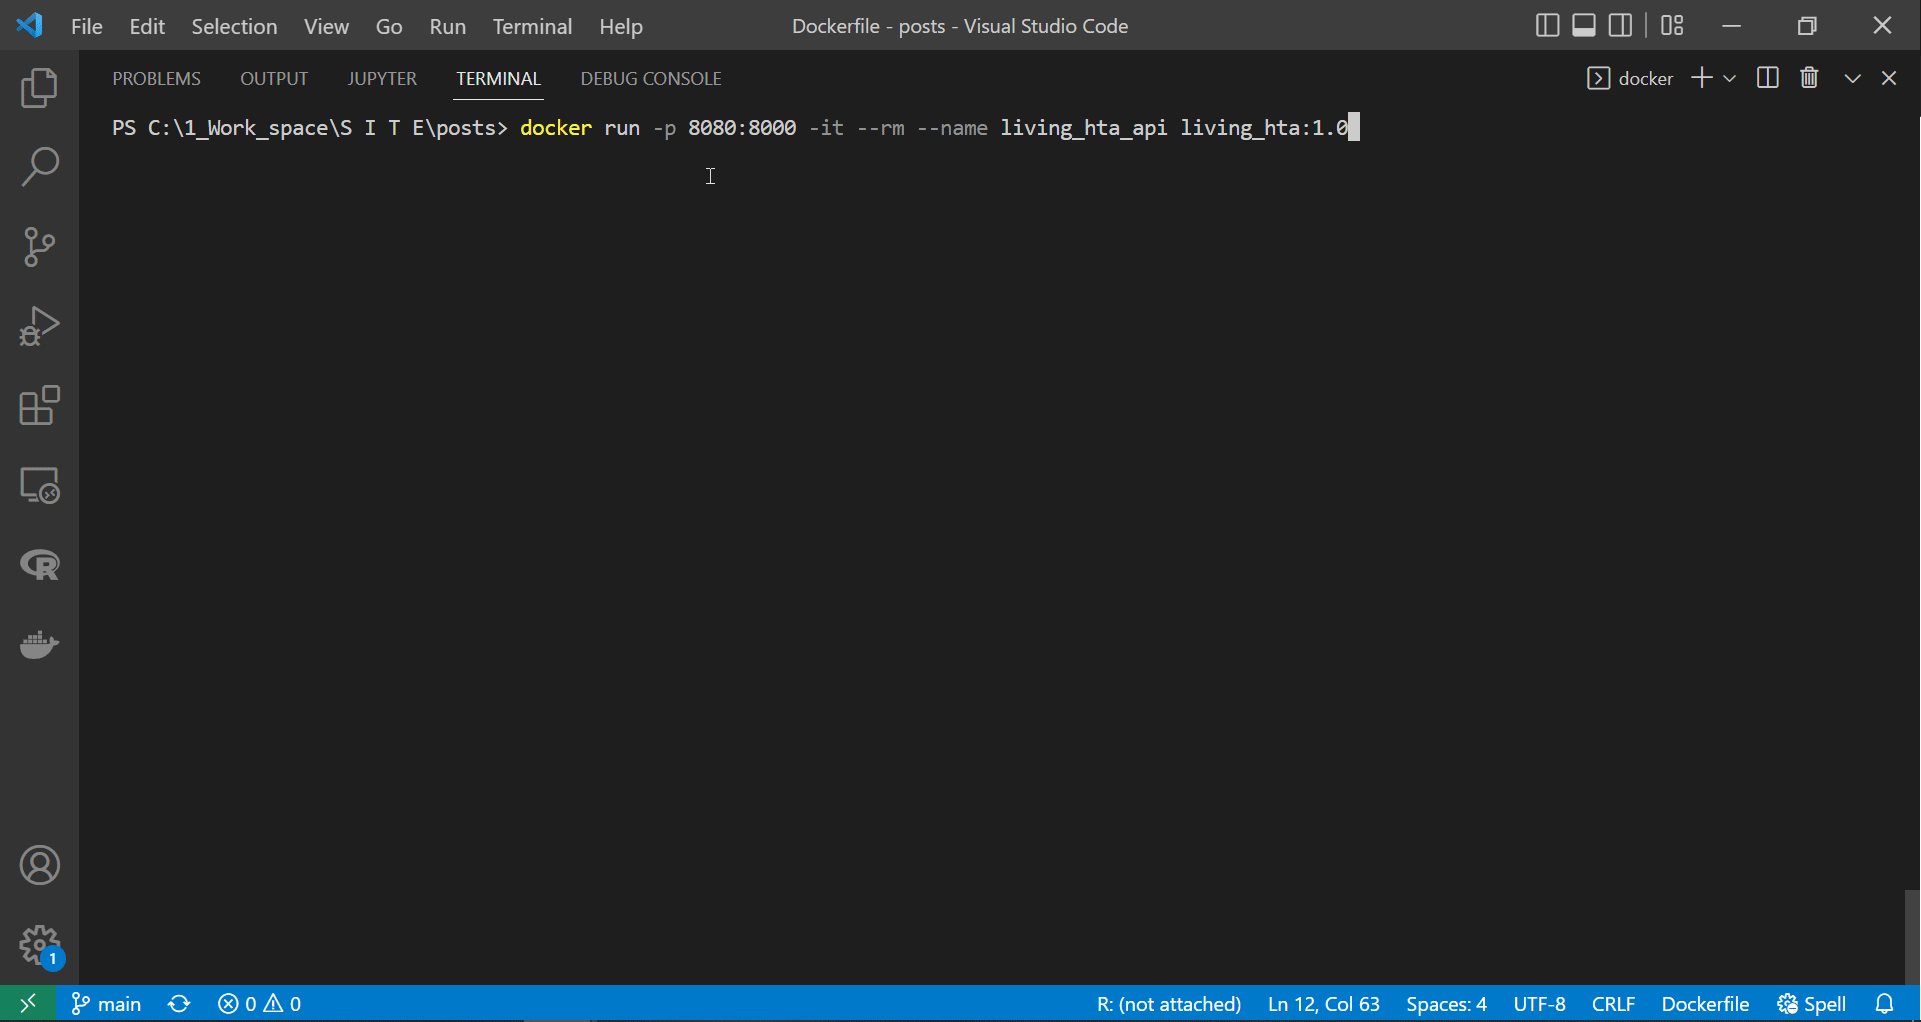Toggle the panel visibility control

pos(1584,26)
